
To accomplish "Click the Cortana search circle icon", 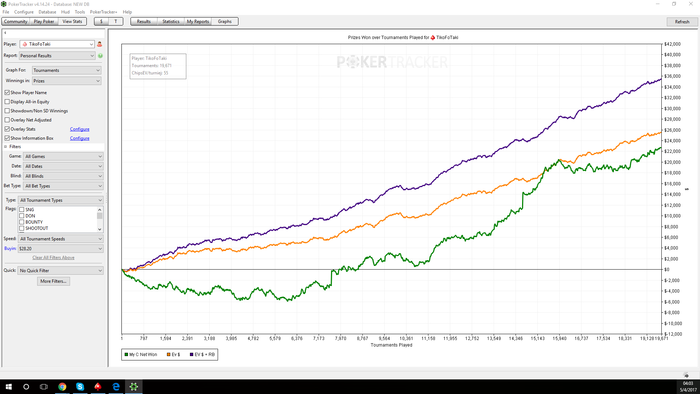I will [26, 387].
